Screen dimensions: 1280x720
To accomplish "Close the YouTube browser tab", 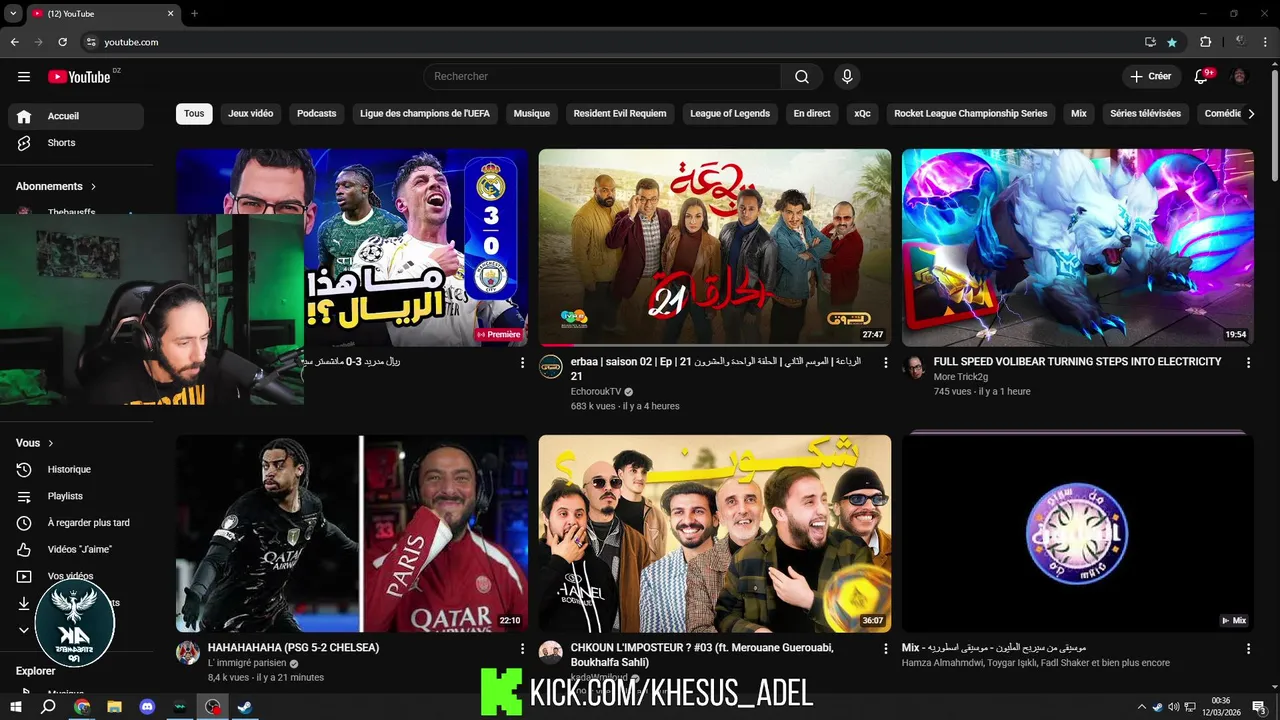I will pyautogui.click(x=170, y=14).
